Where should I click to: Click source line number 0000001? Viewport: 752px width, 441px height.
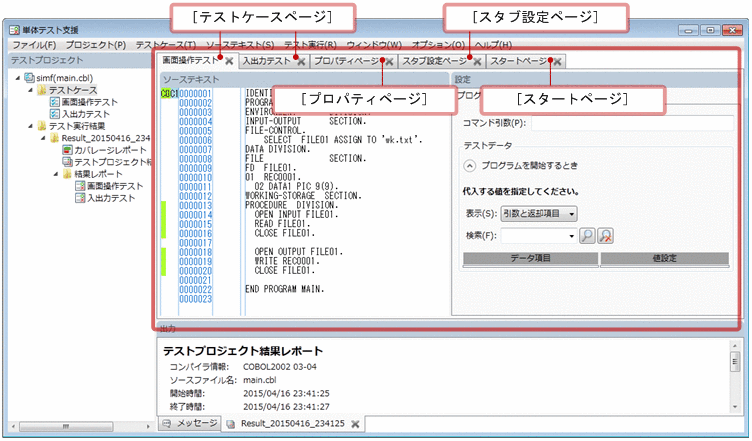tap(195, 93)
